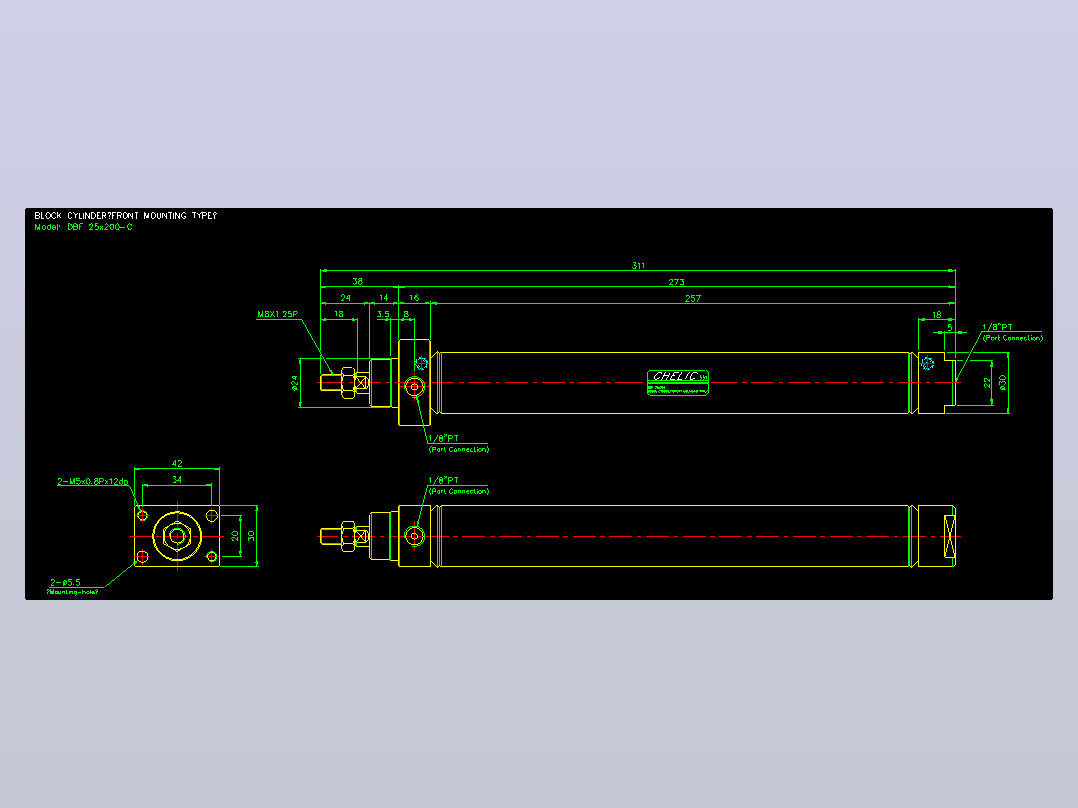This screenshot has width=1078, height=808.
Task: Select the "Mounting-hole" note text
Action: click(x=73, y=591)
